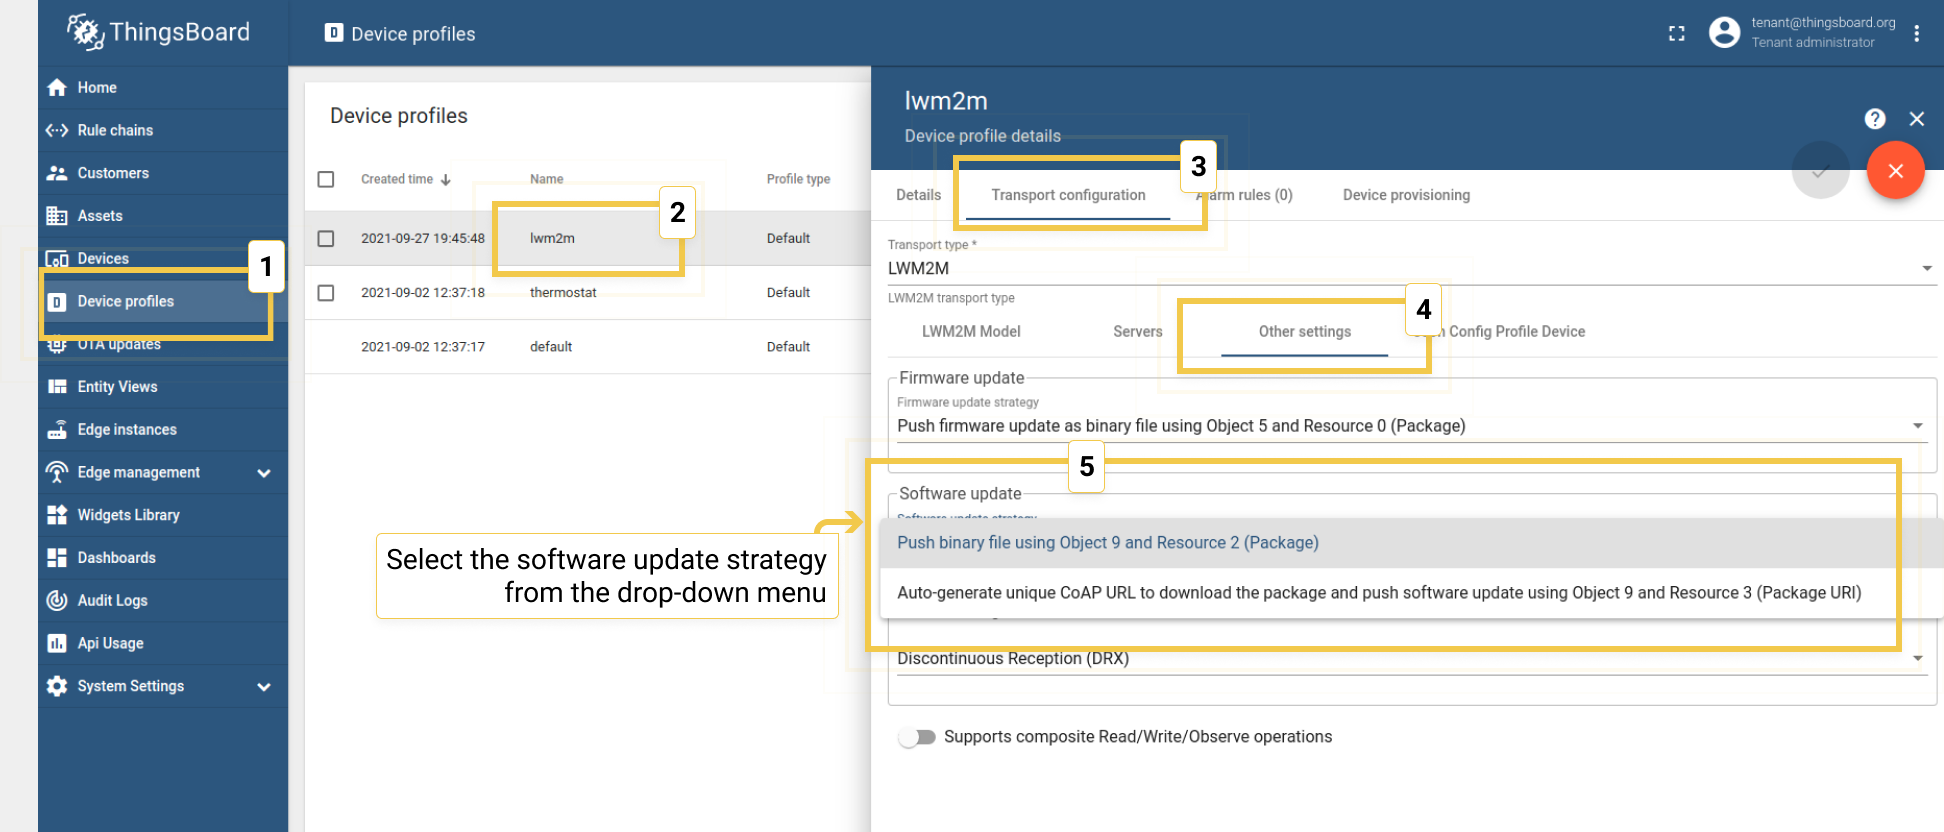Expand the Edge management menu

264,473
